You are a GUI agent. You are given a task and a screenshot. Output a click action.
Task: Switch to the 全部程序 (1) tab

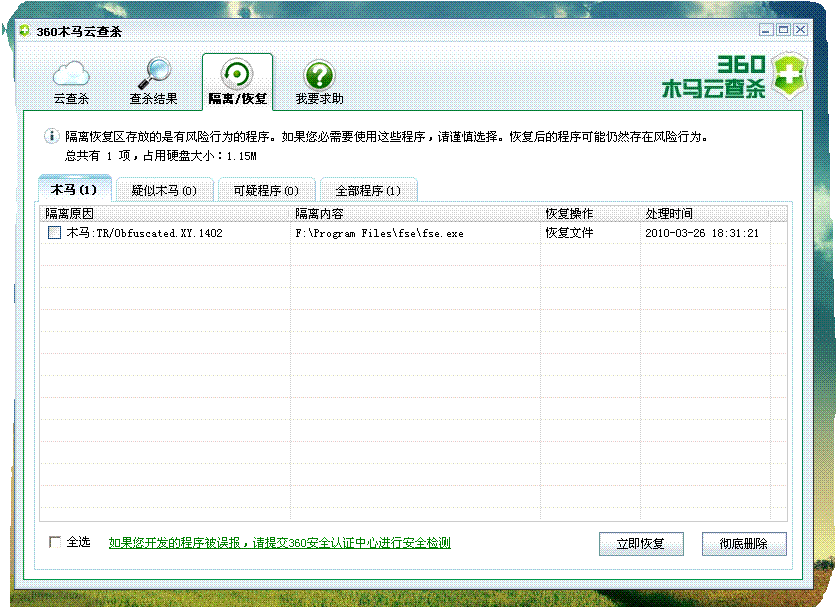368,190
